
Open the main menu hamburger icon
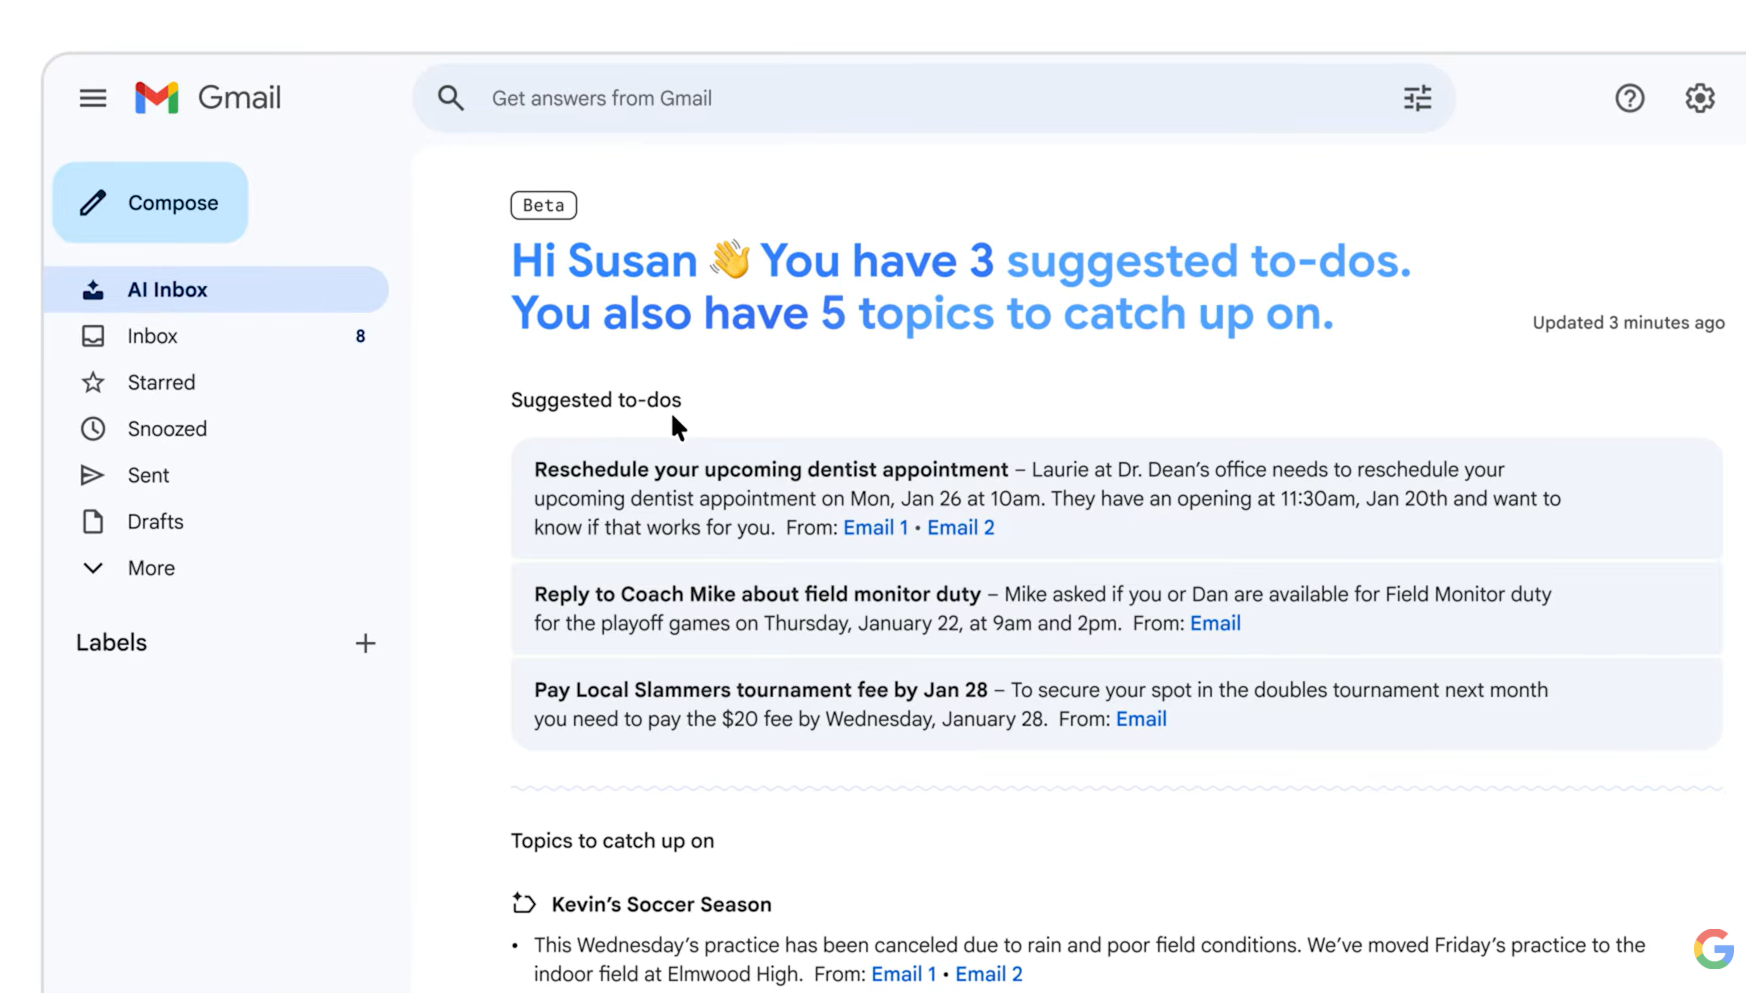(x=93, y=98)
